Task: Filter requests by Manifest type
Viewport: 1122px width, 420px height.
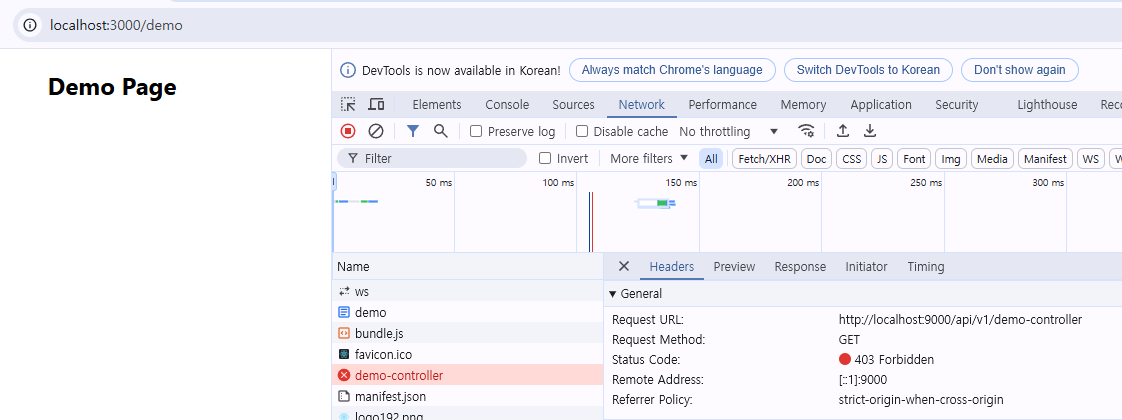Action: (1045, 159)
